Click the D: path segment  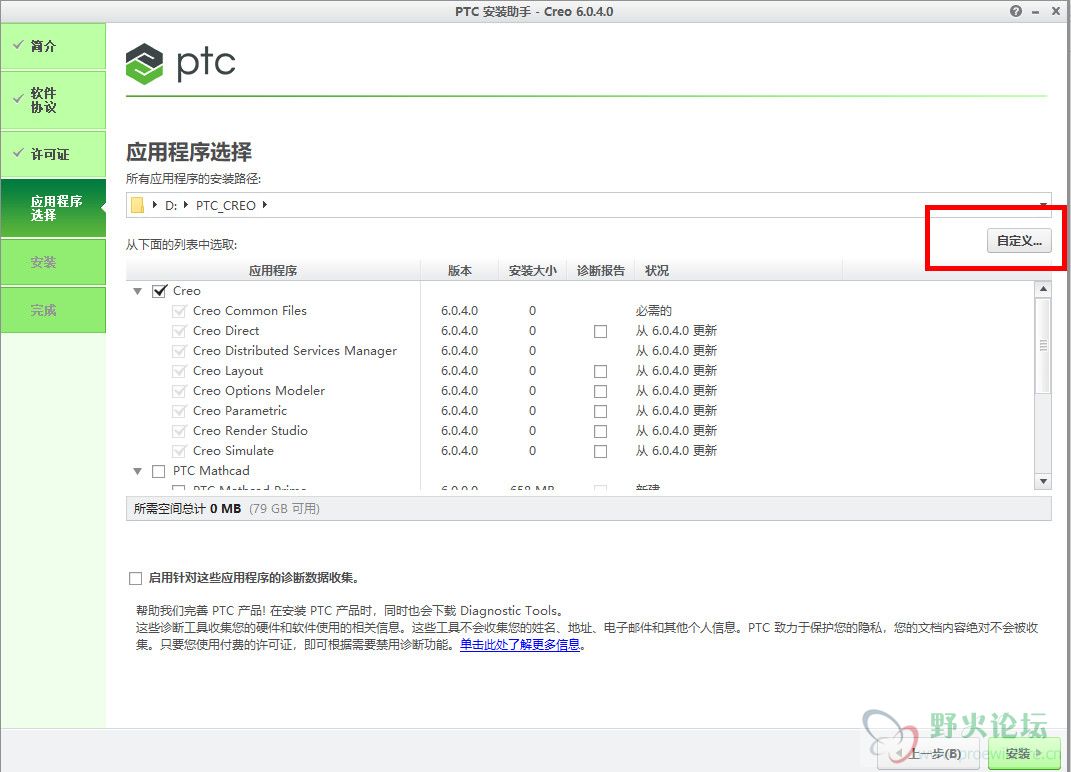[x=171, y=206]
